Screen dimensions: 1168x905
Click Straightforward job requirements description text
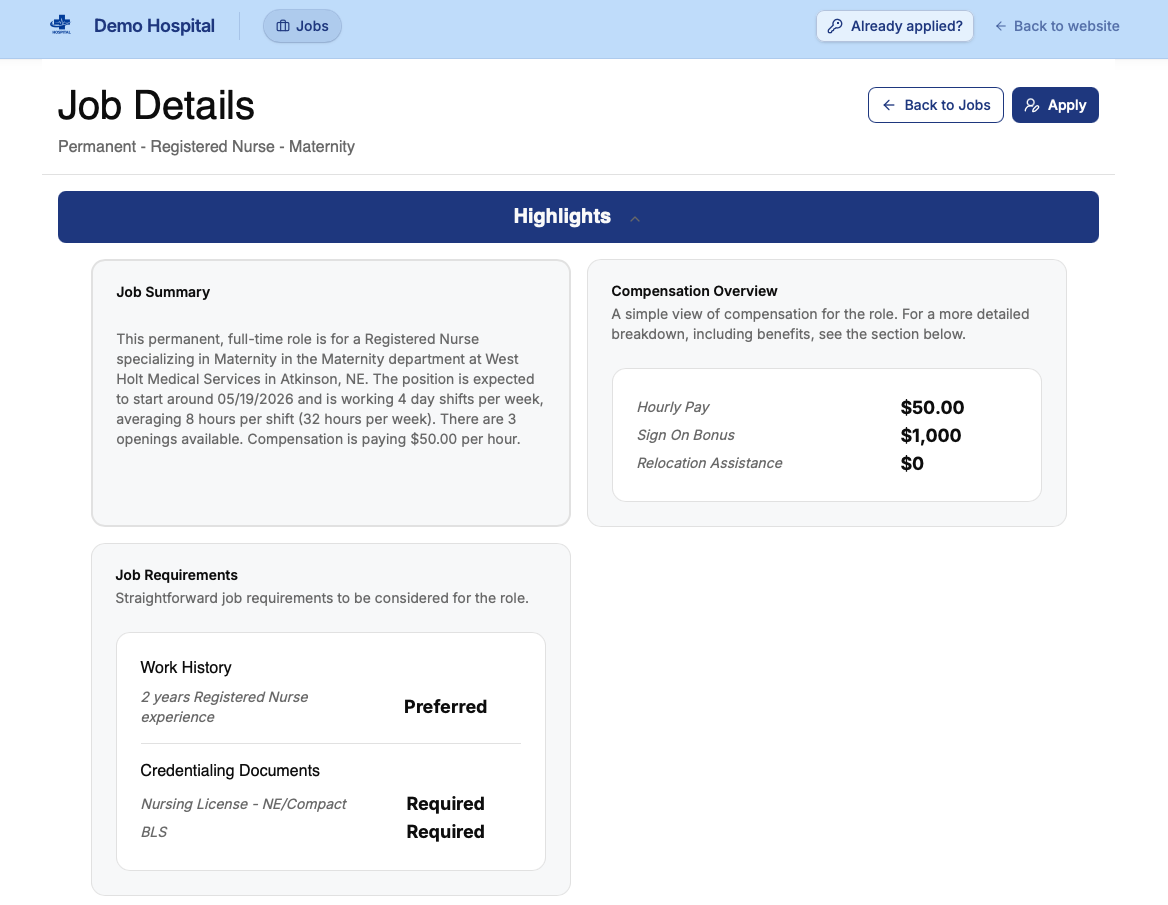[x=322, y=598]
